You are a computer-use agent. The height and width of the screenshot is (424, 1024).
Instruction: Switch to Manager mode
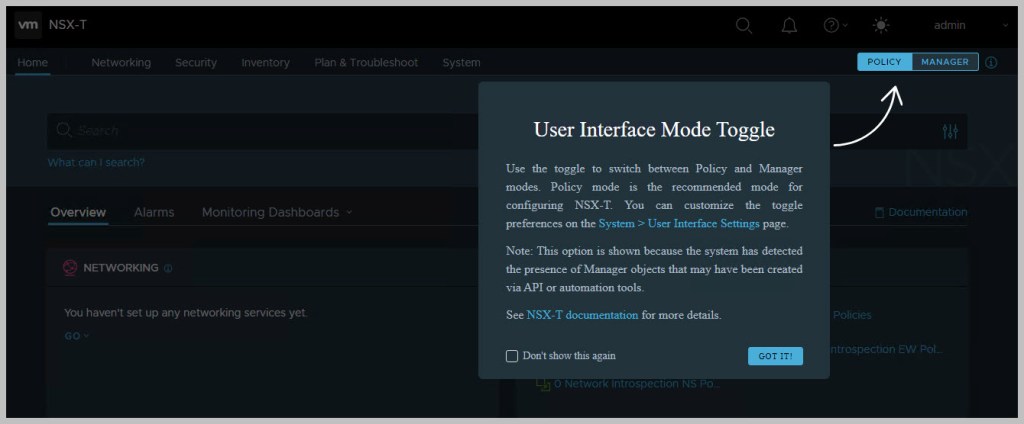pos(945,62)
